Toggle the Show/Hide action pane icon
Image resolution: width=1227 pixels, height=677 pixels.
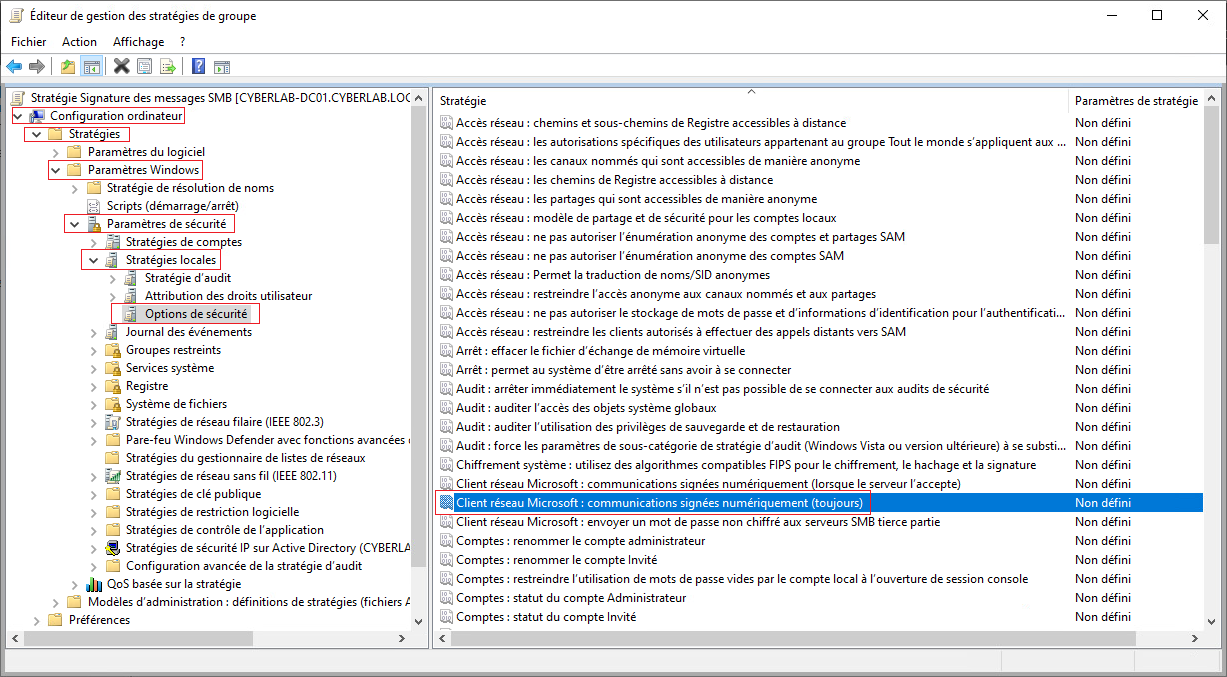coord(222,67)
